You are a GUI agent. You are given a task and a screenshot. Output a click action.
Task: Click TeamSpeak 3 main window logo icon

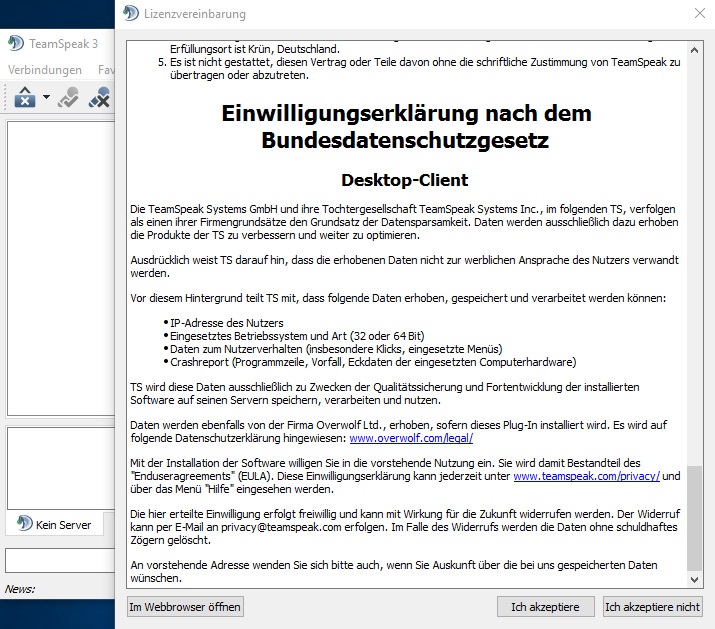point(16,43)
